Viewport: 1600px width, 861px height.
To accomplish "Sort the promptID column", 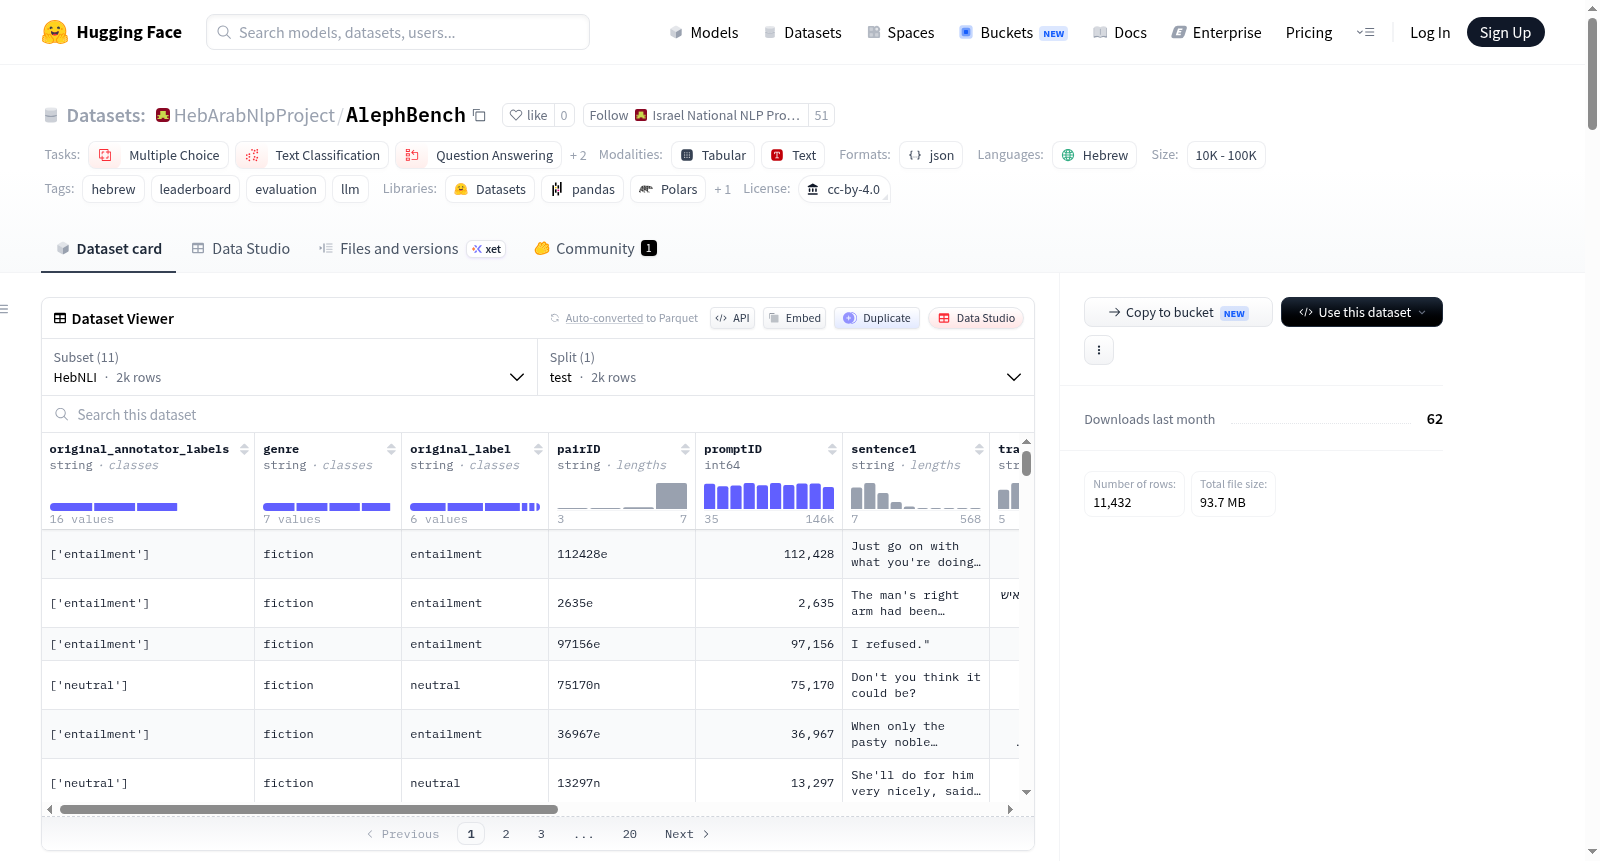I will click(x=832, y=449).
